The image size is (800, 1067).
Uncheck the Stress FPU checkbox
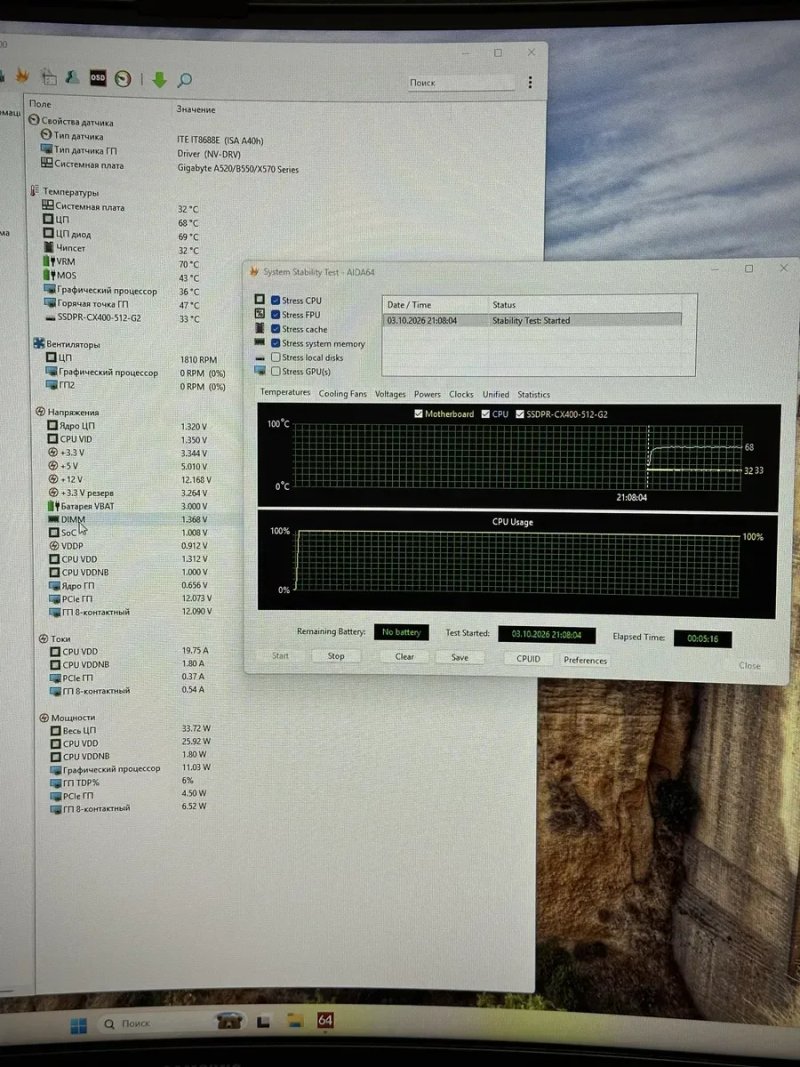pos(276,314)
